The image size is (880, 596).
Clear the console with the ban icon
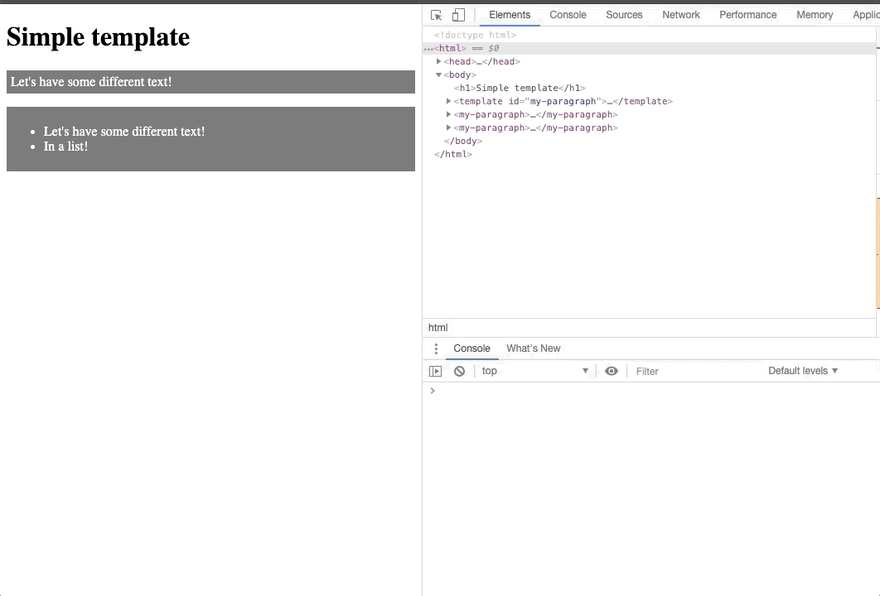tap(460, 371)
